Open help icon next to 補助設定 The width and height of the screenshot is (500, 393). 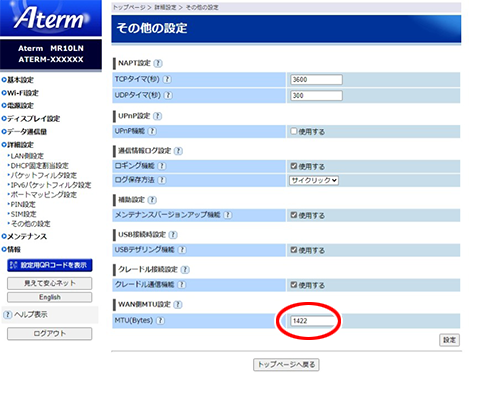point(152,200)
